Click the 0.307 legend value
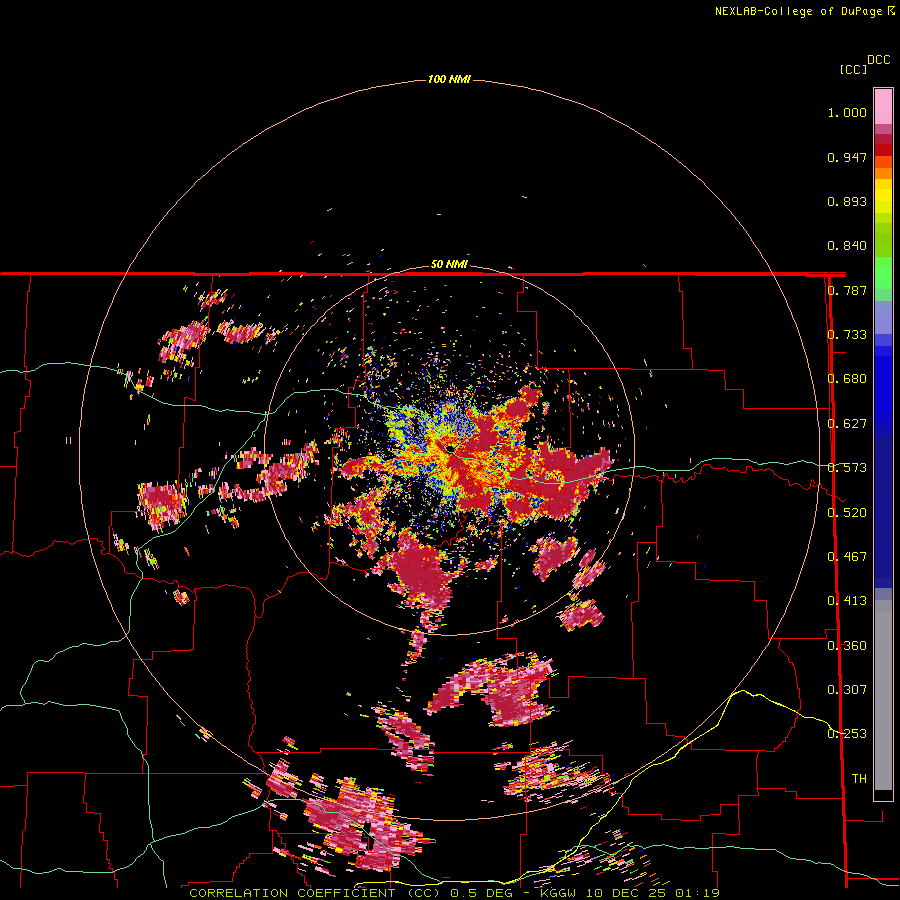The width and height of the screenshot is (900, 900). pyautogui.click(x=847, y=689)
